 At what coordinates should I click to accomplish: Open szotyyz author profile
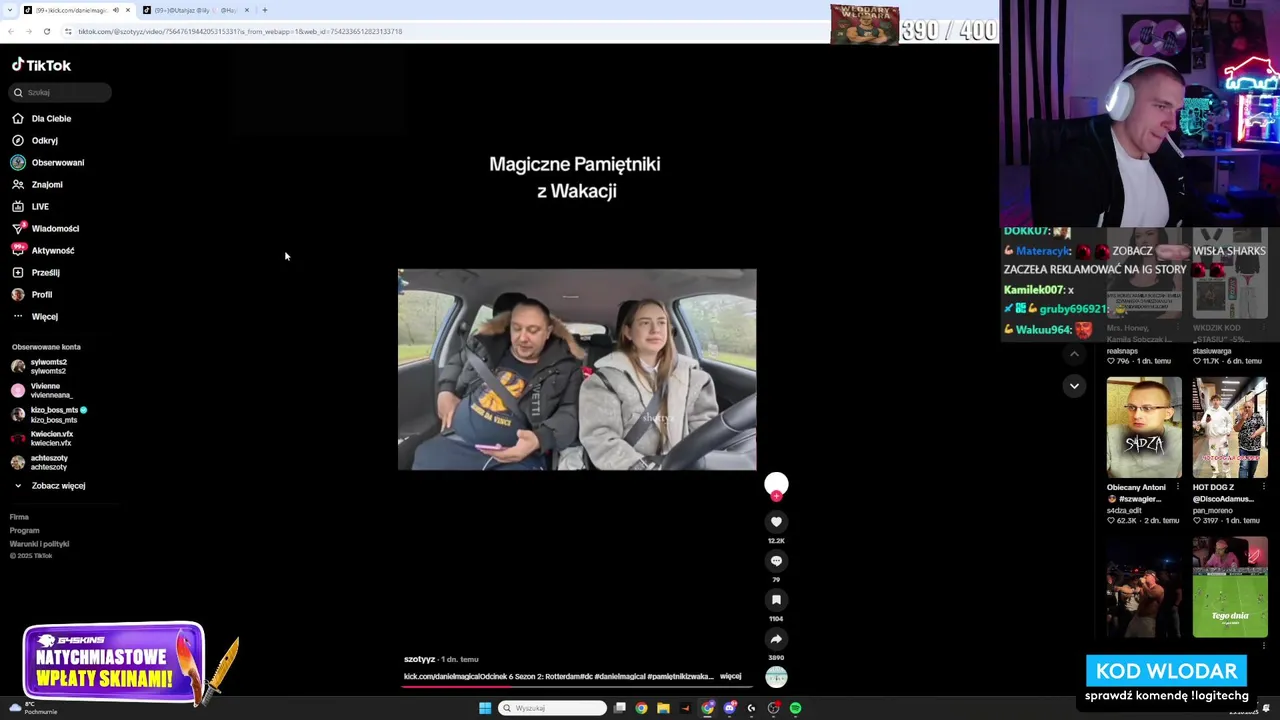pyautogui.click(x=419, y=659)
